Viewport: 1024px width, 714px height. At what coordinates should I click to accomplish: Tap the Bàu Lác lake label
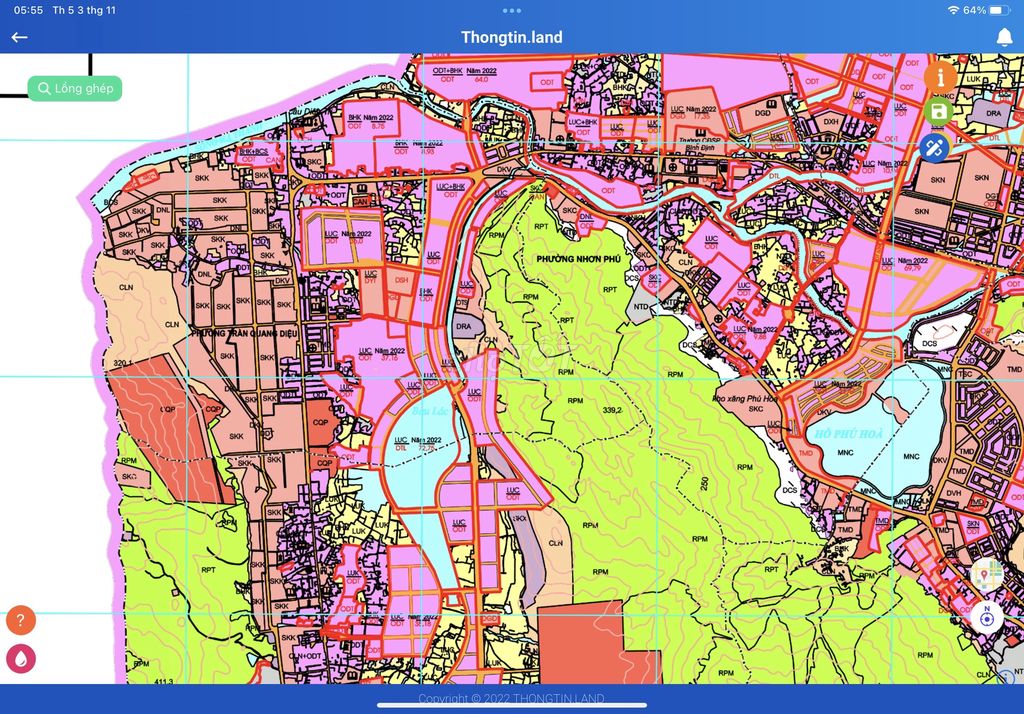pos(430,411)
